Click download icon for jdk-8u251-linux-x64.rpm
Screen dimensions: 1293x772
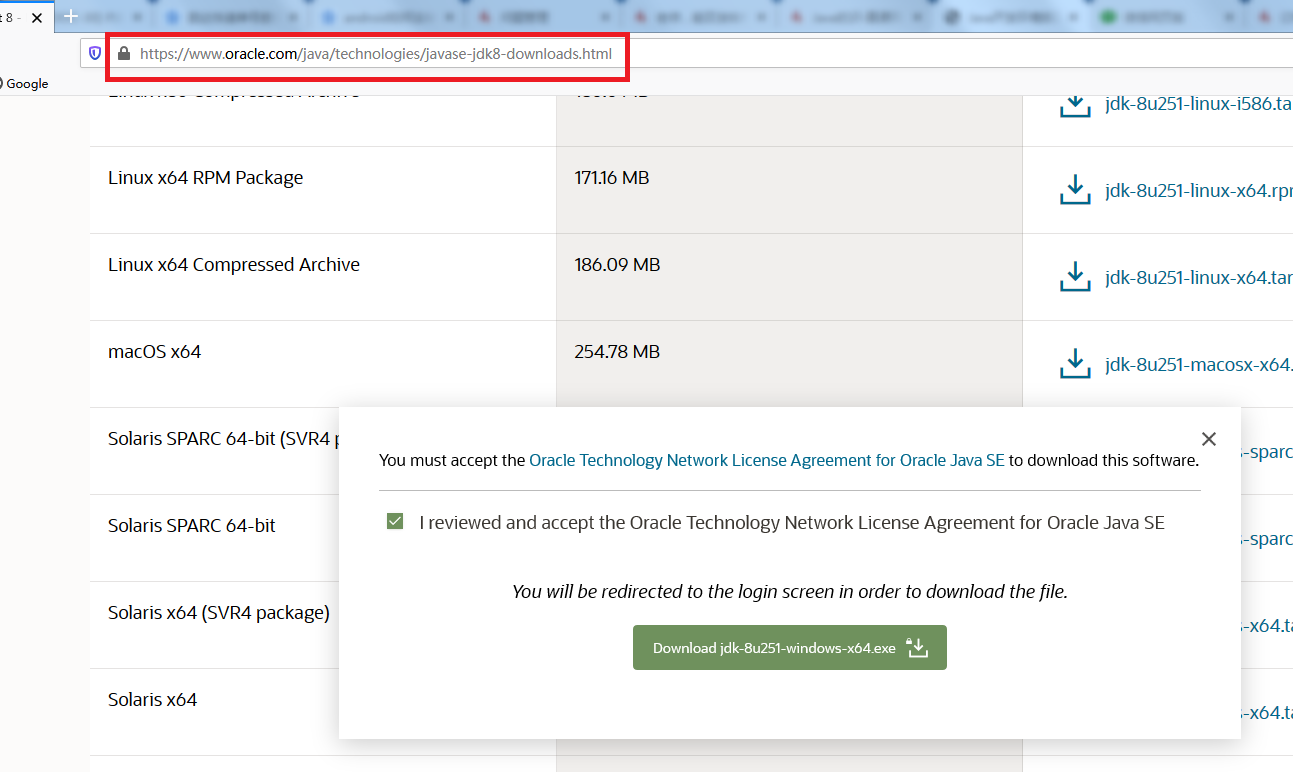tap(1074, 190)
